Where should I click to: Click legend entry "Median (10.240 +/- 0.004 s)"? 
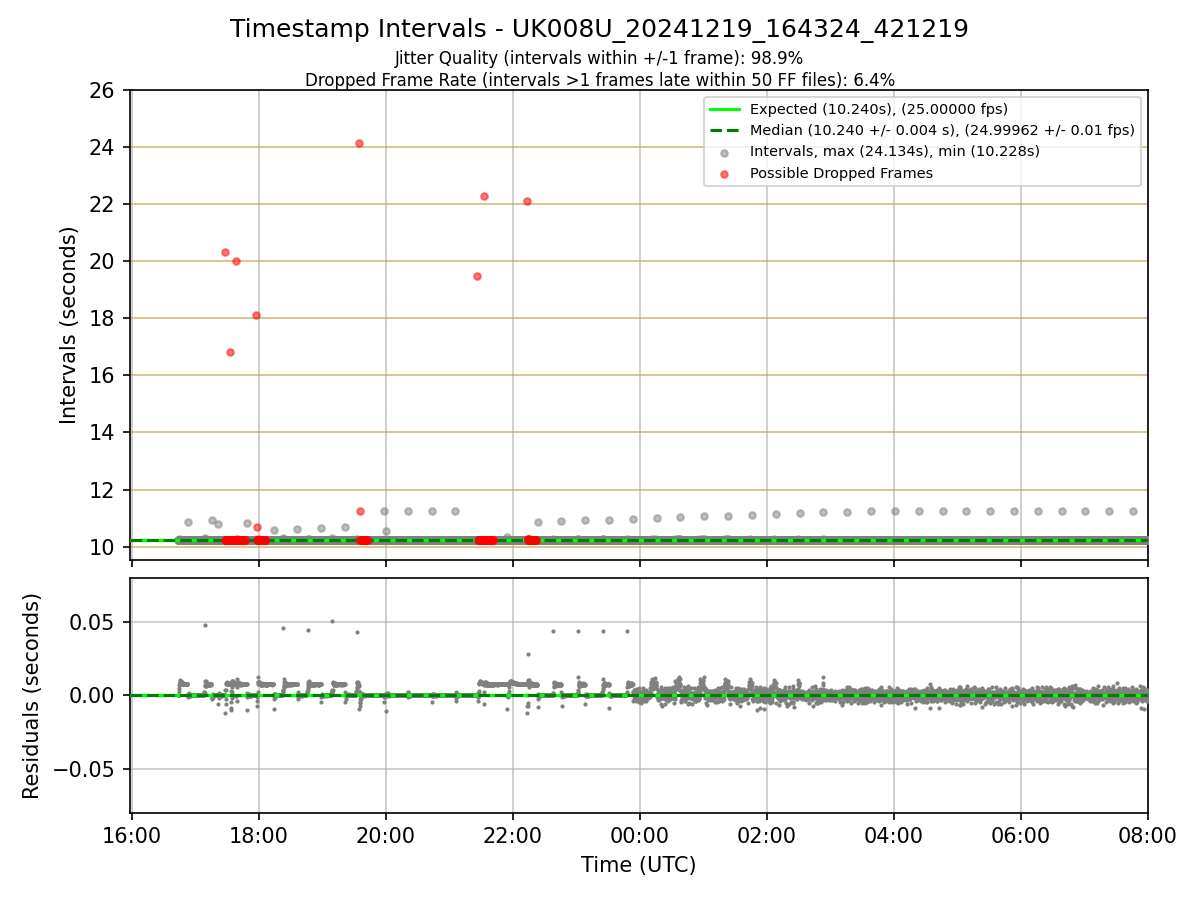click(x=942, y=130)
